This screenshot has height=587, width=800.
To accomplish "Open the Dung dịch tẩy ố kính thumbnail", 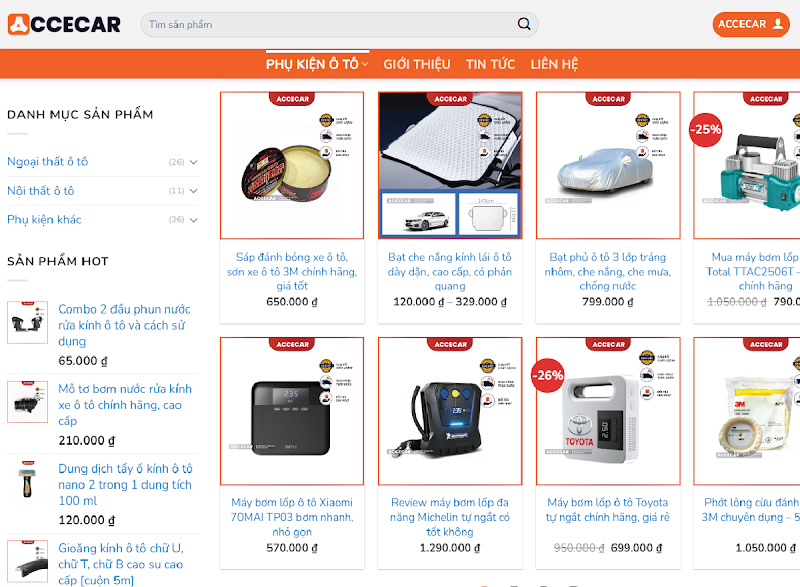I will pos(28,481).
